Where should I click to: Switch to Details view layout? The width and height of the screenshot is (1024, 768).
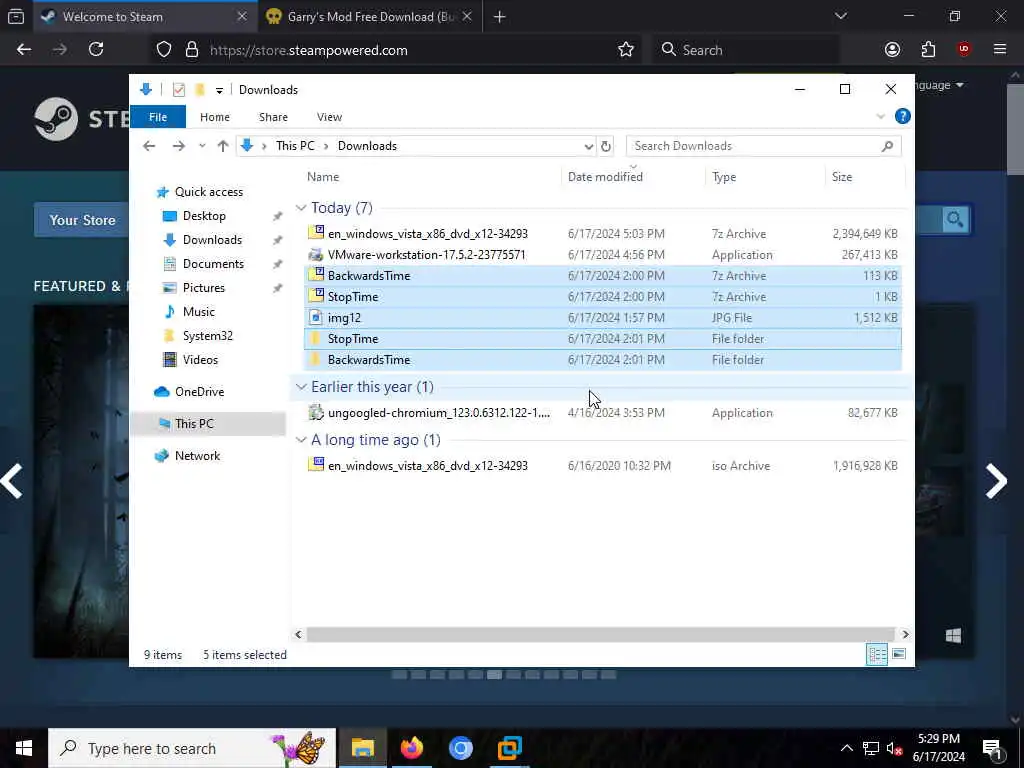[876, 654]
